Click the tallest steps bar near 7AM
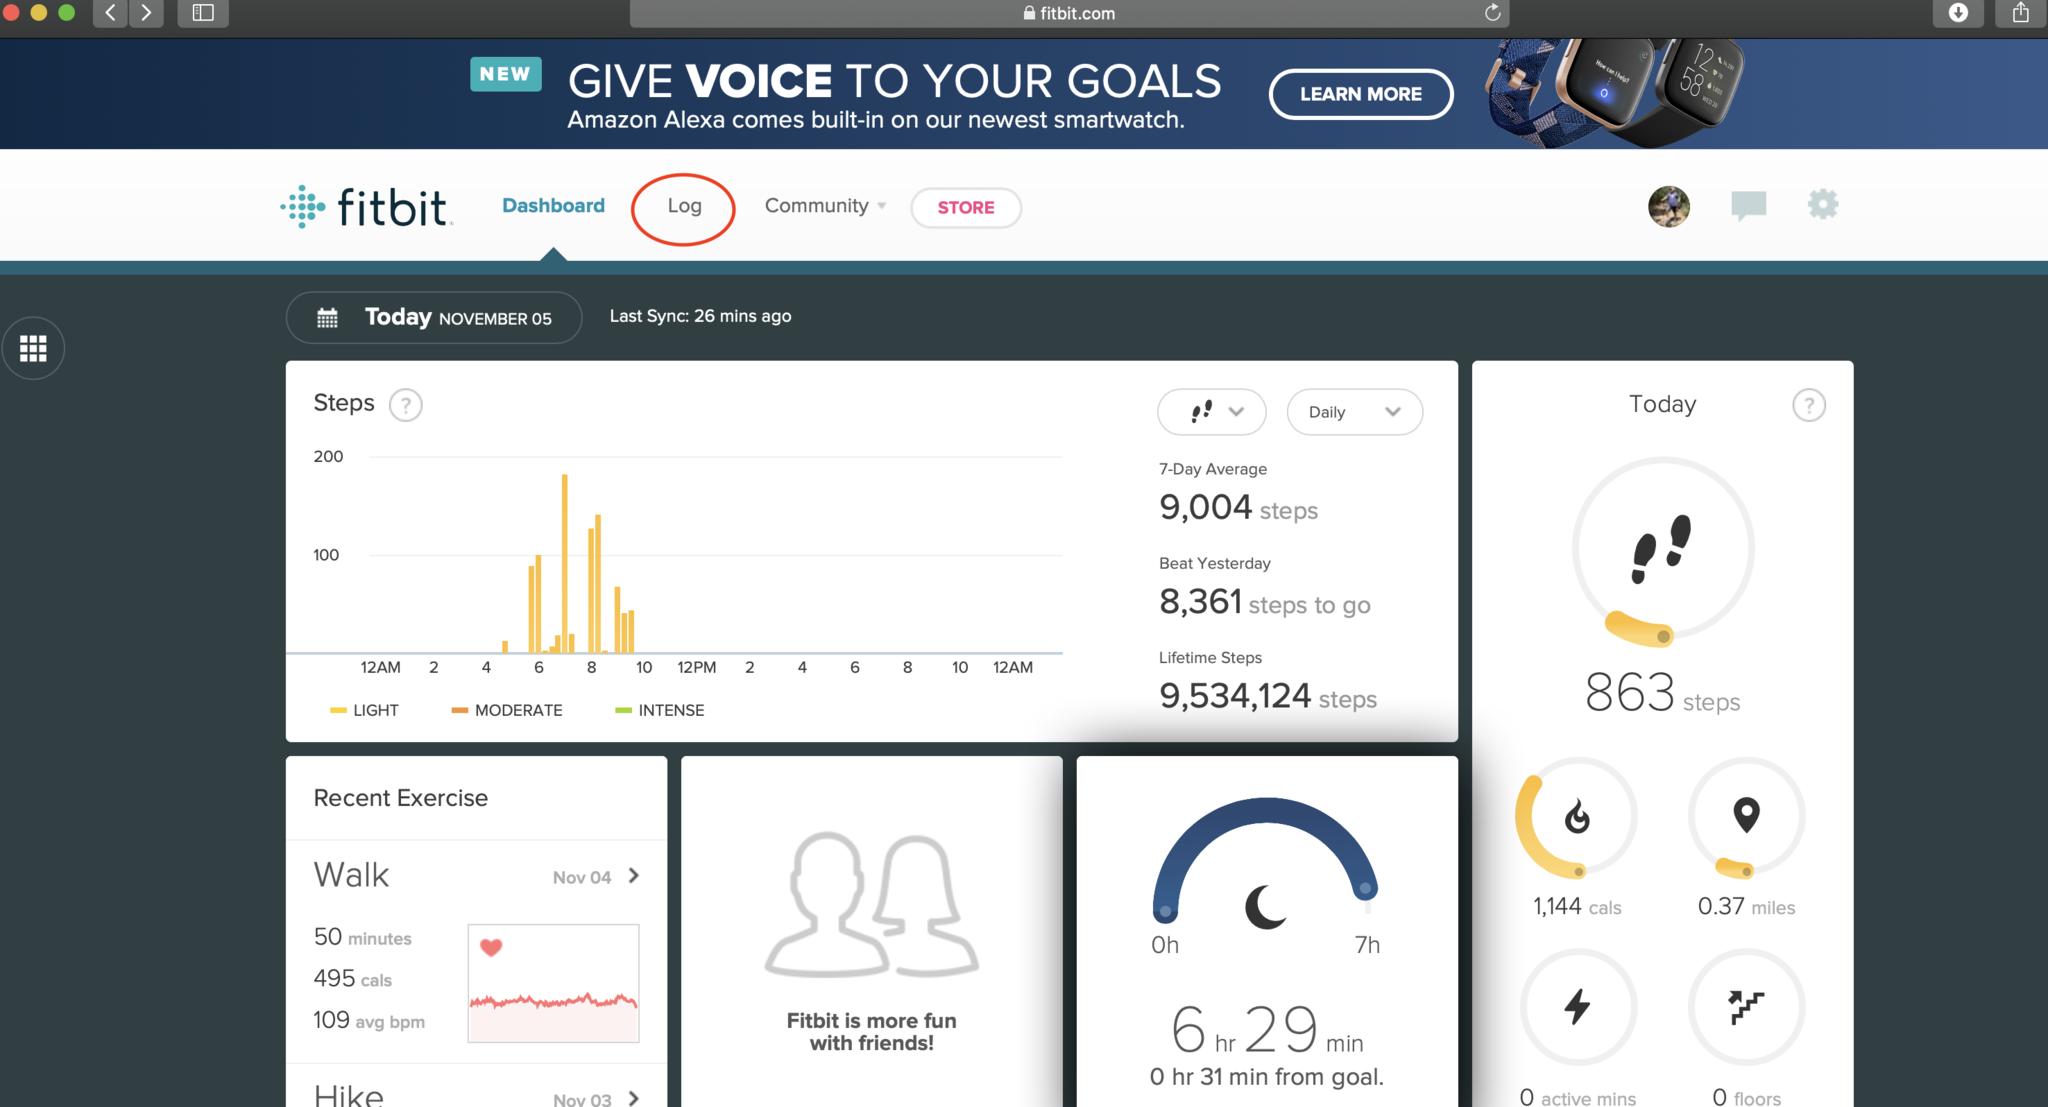This screenshot has height=1107, width=2048. point(565,563)
